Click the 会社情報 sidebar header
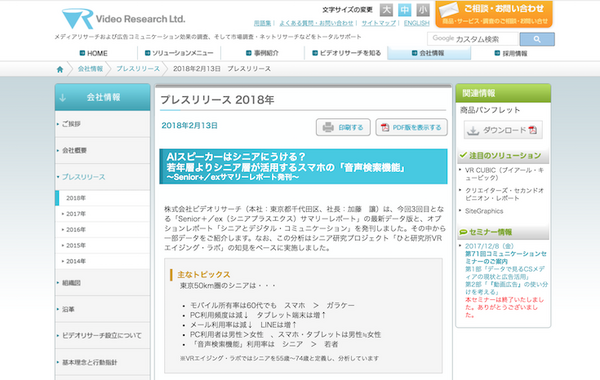 [103, 97]
